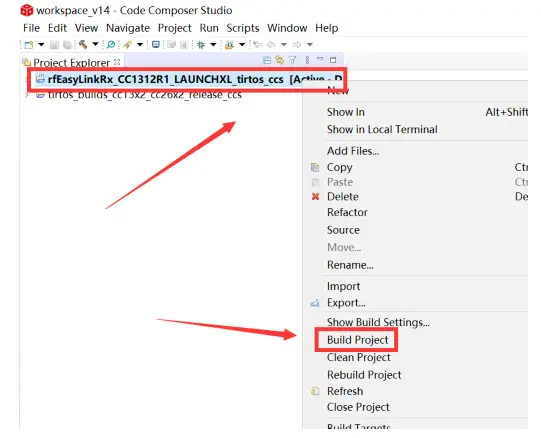Choose Show in Local Terminal
The width and height of the screenshot is (541, 438).
point(382,129)
